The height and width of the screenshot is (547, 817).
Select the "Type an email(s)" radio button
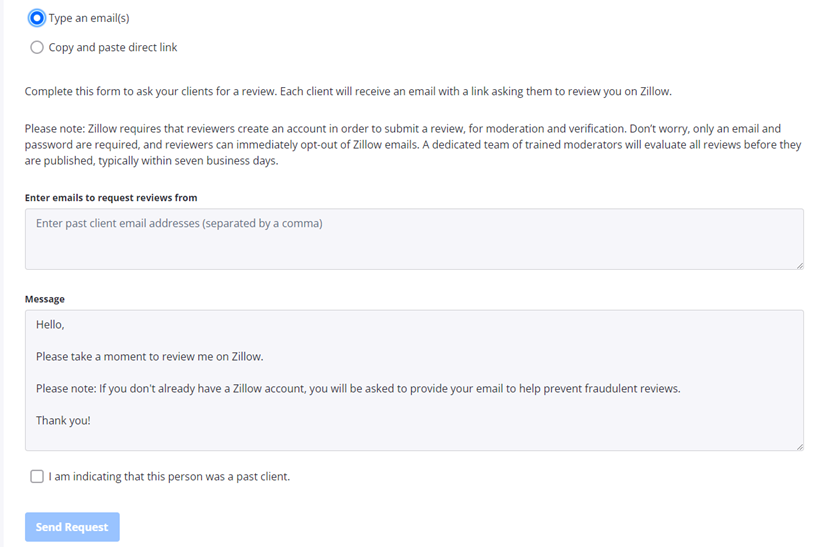point(37,18)
